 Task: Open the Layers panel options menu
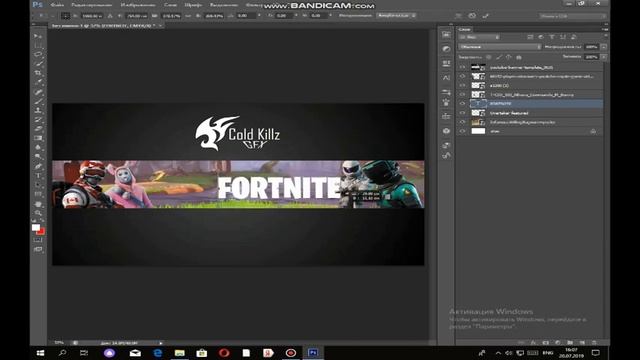click(604, 29)
